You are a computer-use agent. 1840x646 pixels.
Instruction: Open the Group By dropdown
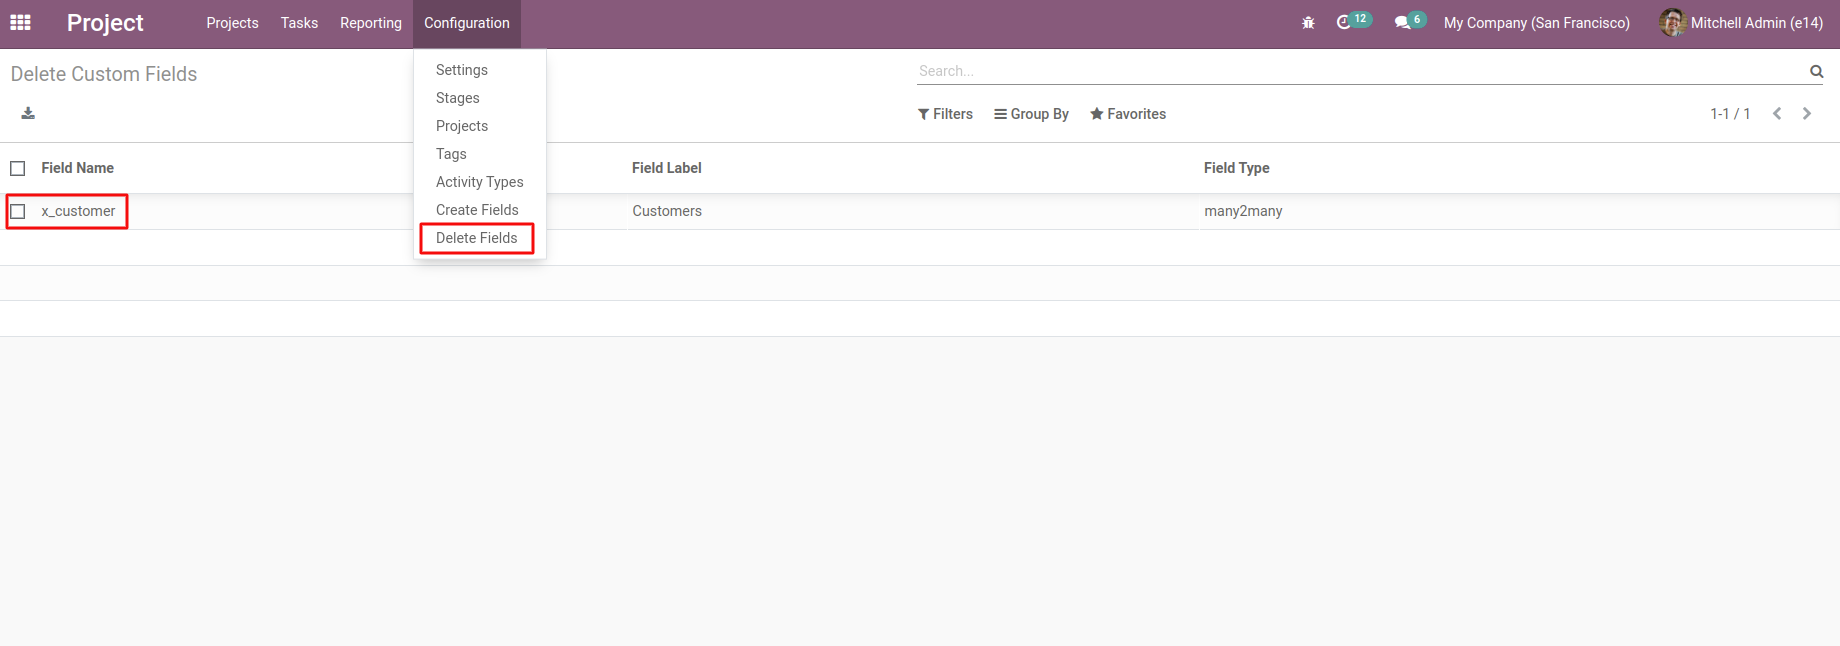coord(1031,114)
